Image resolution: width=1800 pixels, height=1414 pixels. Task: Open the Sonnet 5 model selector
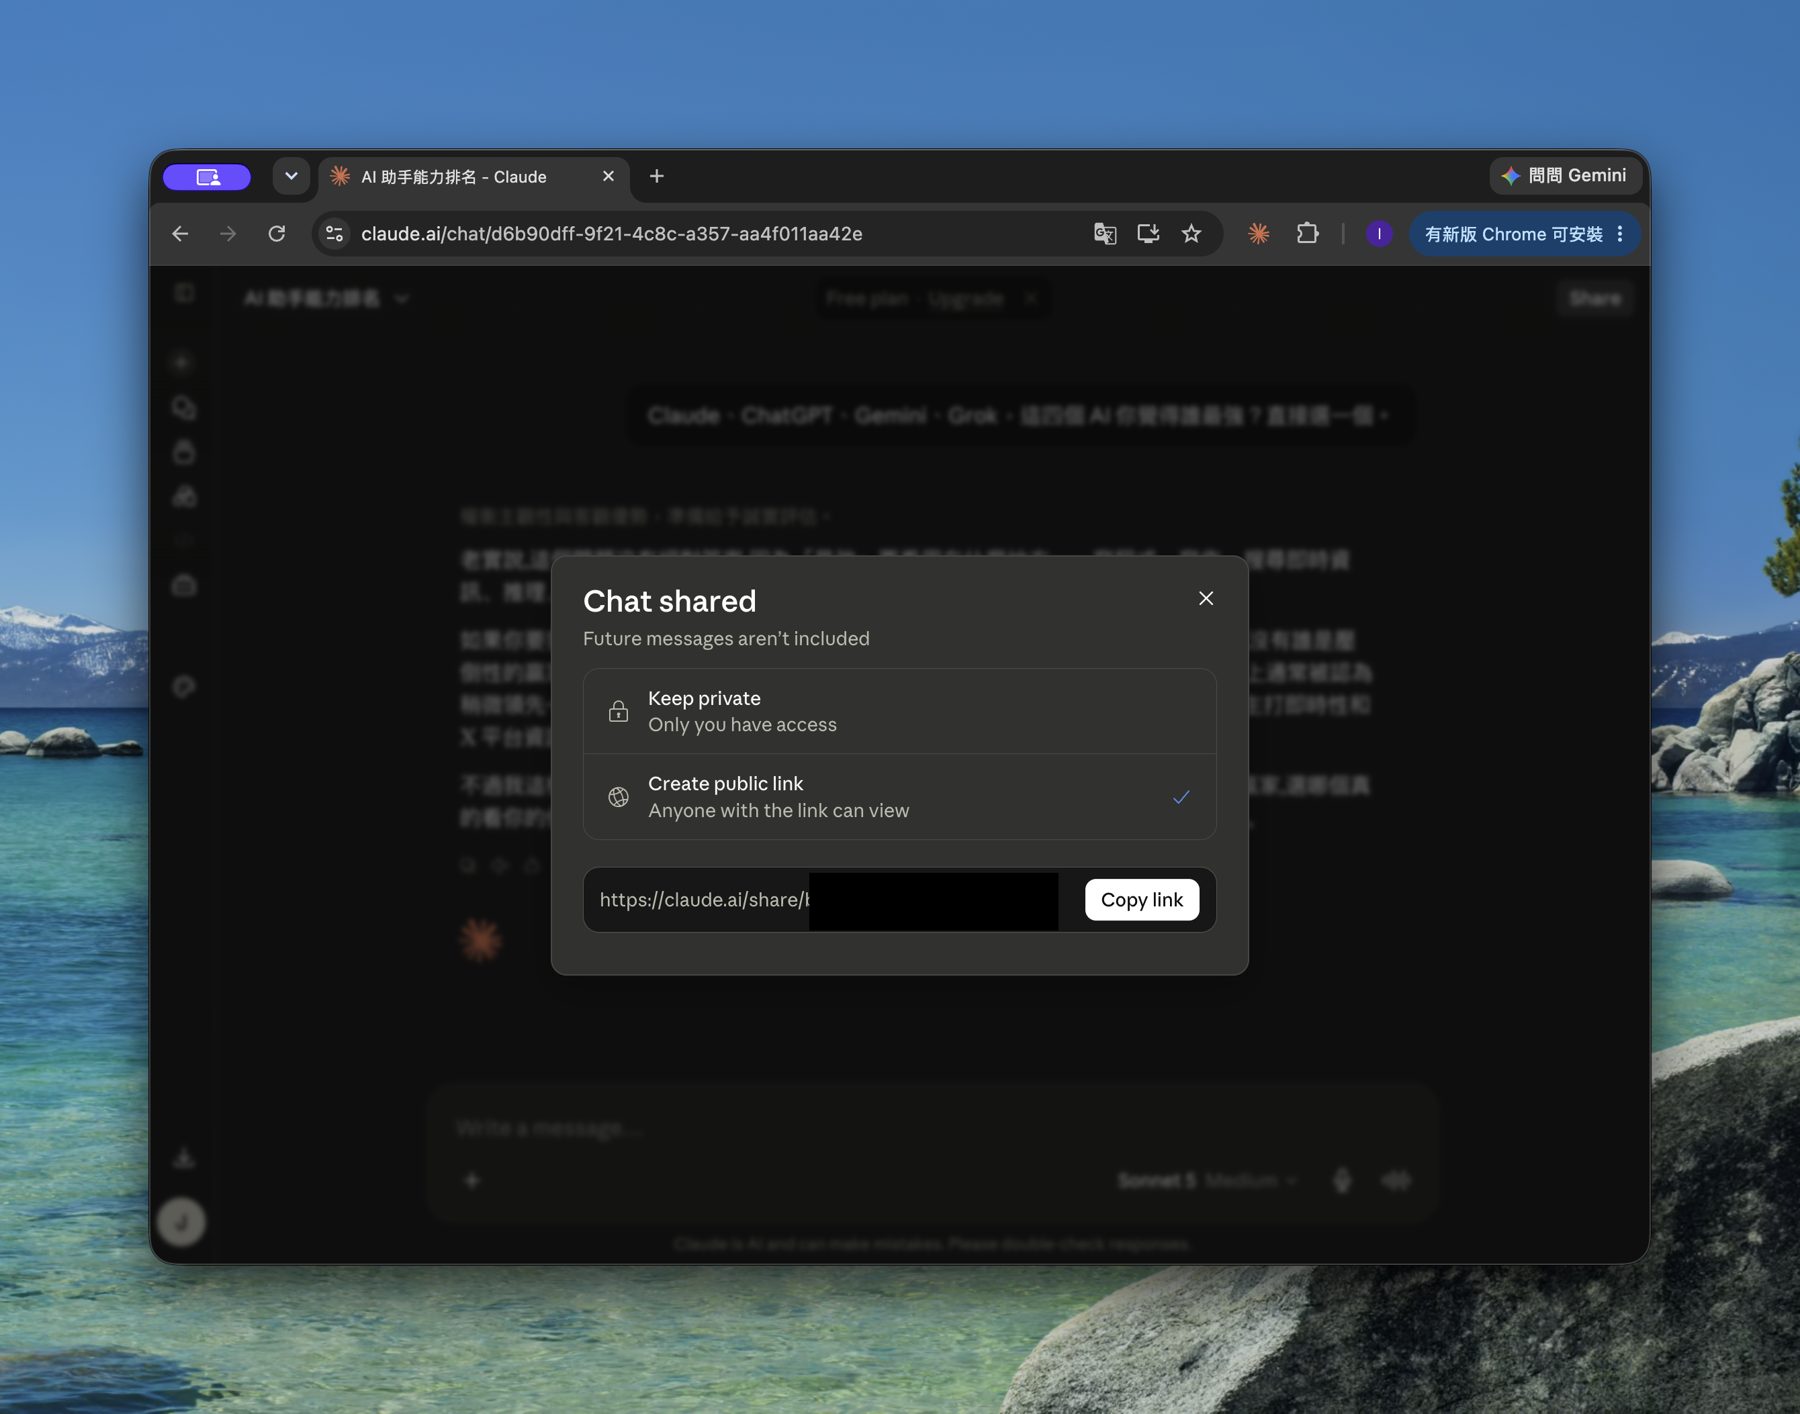pos(1208,1181)
